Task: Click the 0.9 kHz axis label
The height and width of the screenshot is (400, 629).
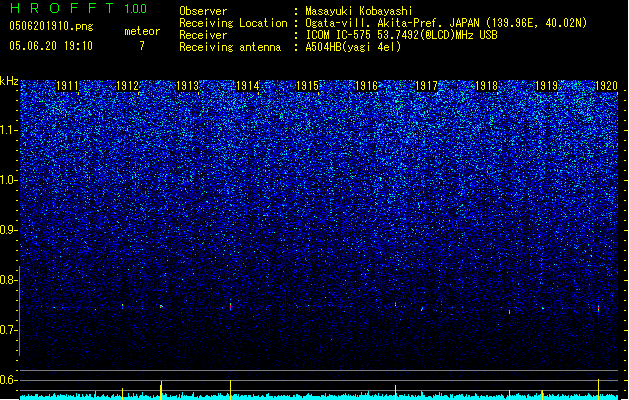Action: tap(9, 230)
